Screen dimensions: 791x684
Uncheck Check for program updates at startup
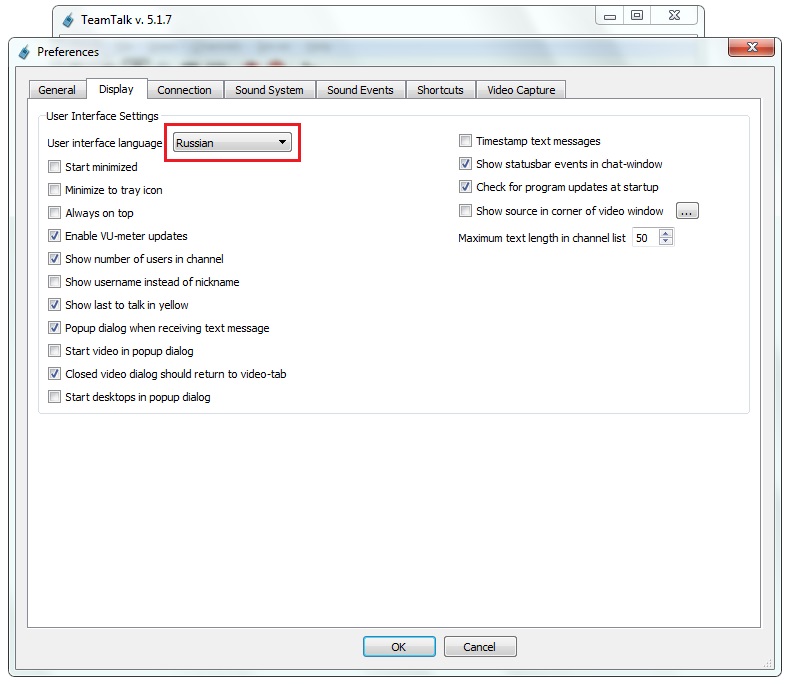(x=466, y=187)
